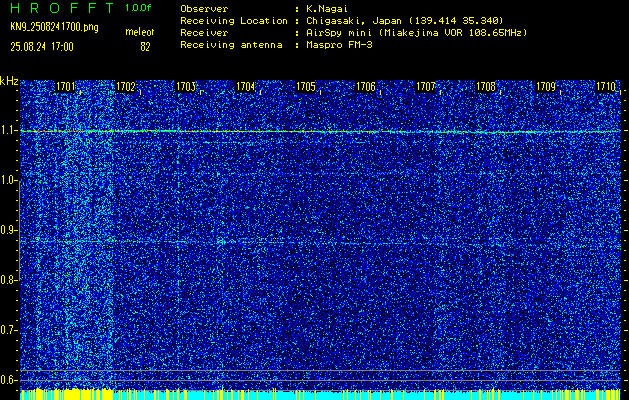Click the 1702 time marker
Viewport: 629px width, 400px height.
(x=125, y=87)
